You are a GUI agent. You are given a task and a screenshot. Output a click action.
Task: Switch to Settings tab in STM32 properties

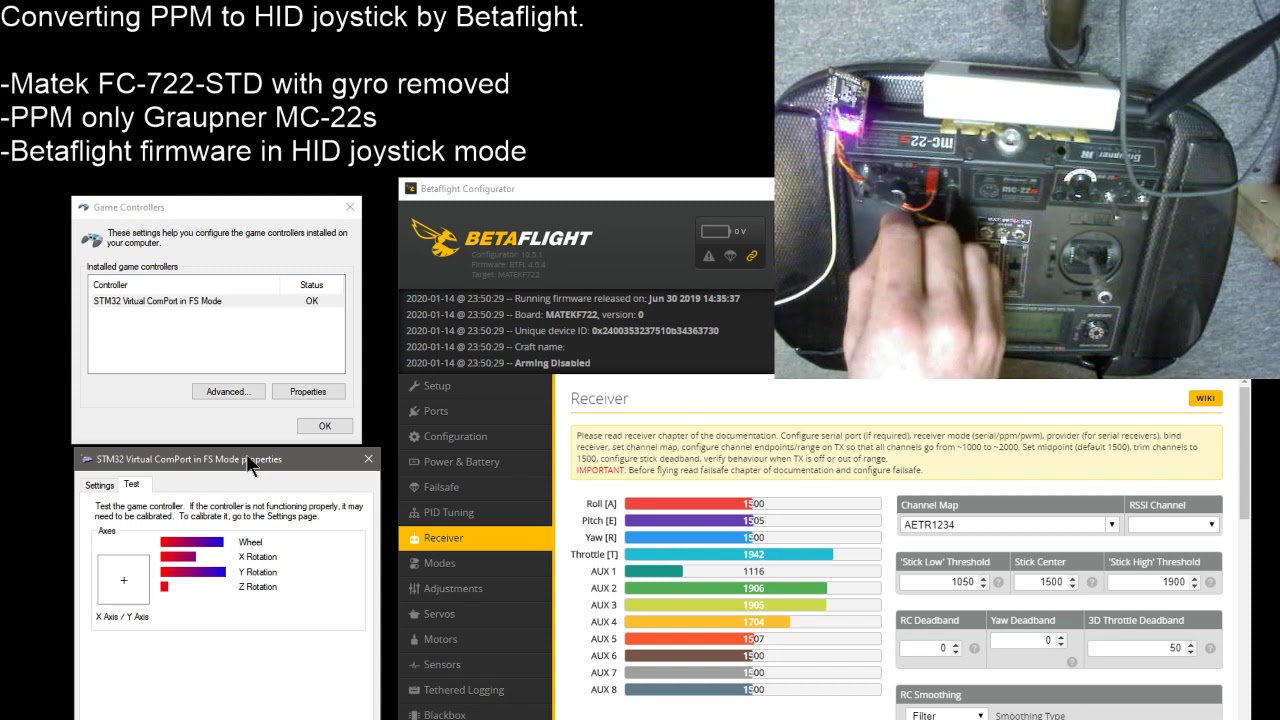99,485
